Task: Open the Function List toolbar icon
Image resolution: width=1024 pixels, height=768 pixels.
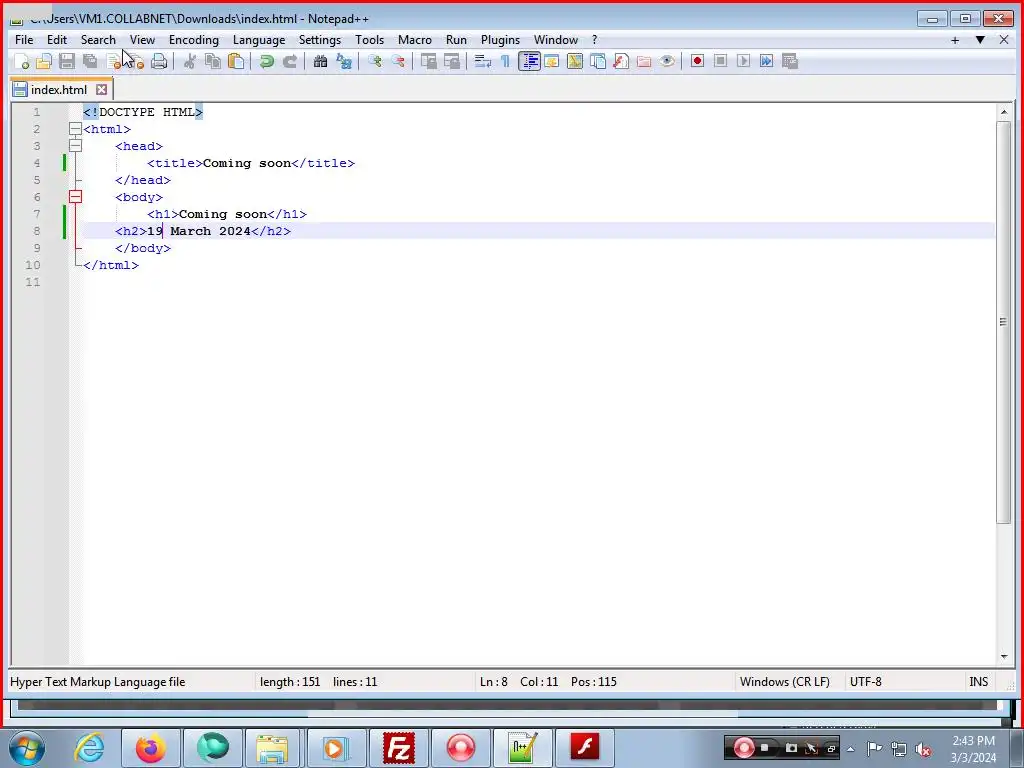Action: [621, 61]
